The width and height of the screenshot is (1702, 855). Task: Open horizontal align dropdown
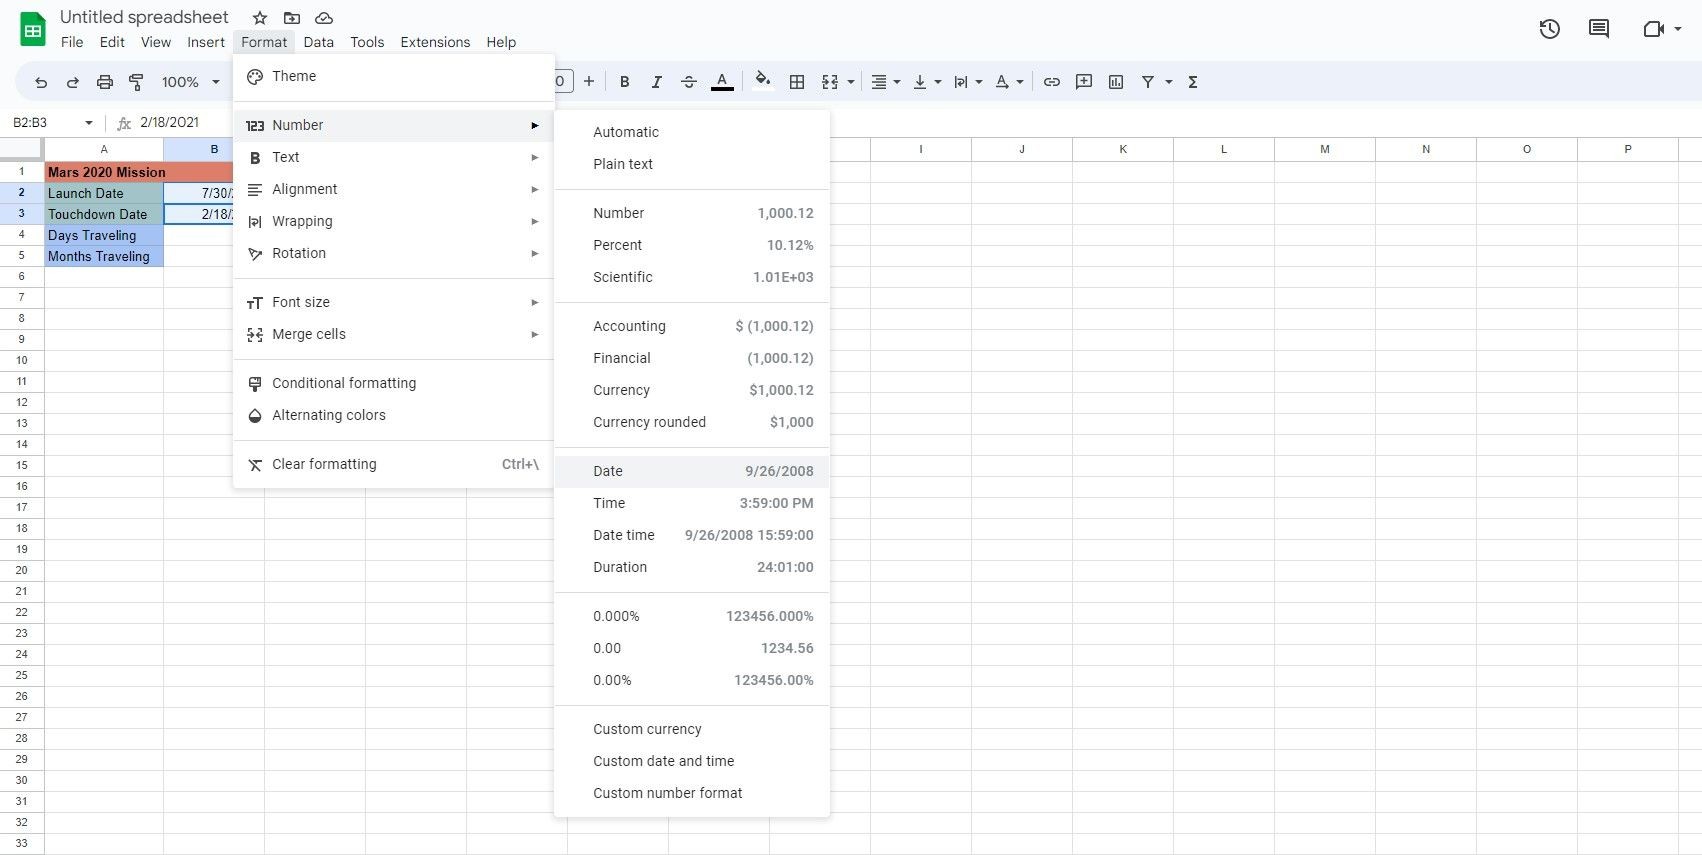886,82
